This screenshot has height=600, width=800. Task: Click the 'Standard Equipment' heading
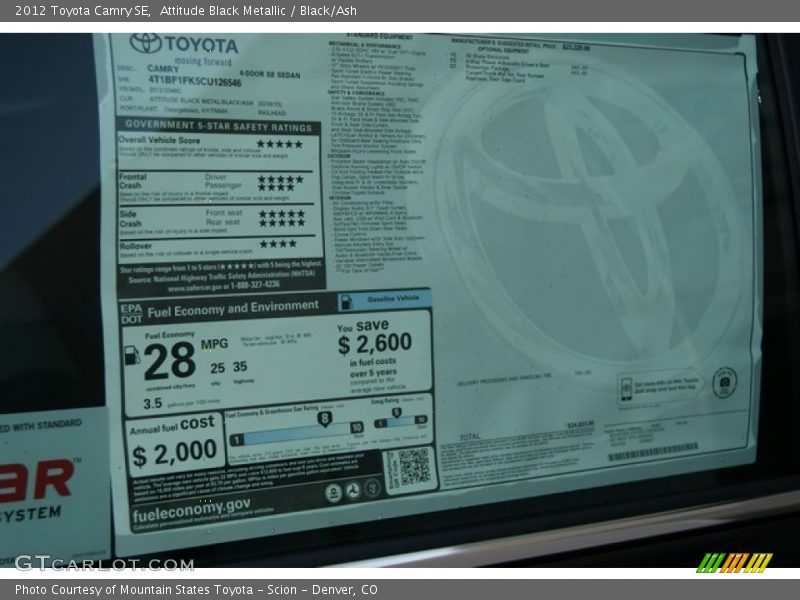(x=380, y=36)
